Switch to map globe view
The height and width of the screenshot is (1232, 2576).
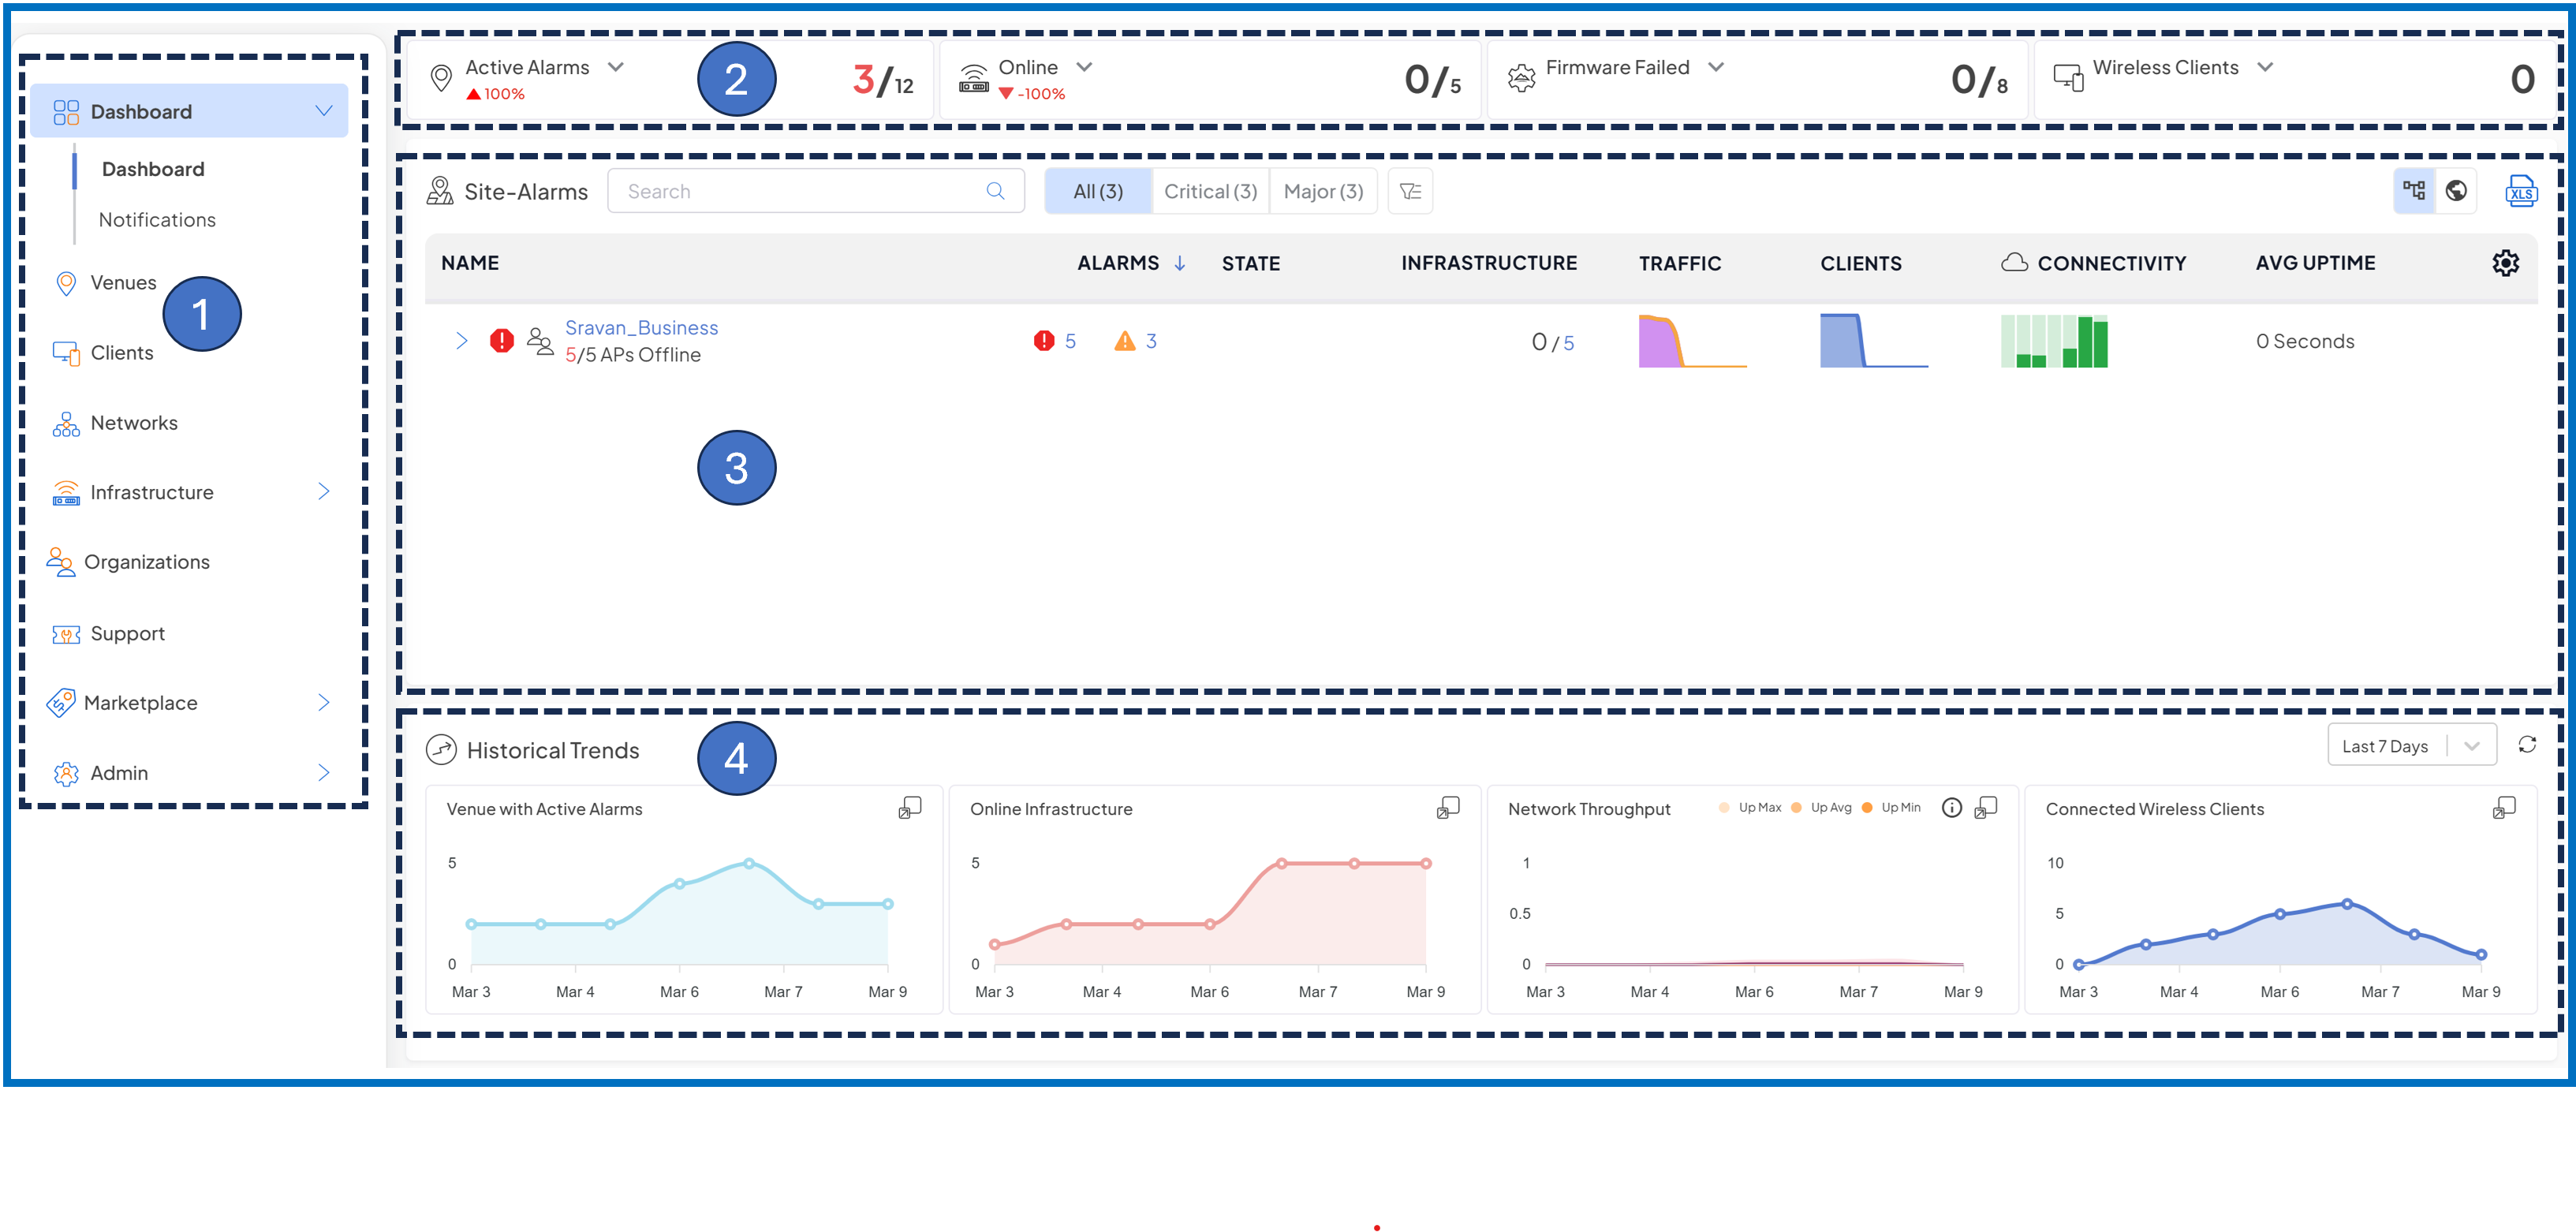[2456, 191]
